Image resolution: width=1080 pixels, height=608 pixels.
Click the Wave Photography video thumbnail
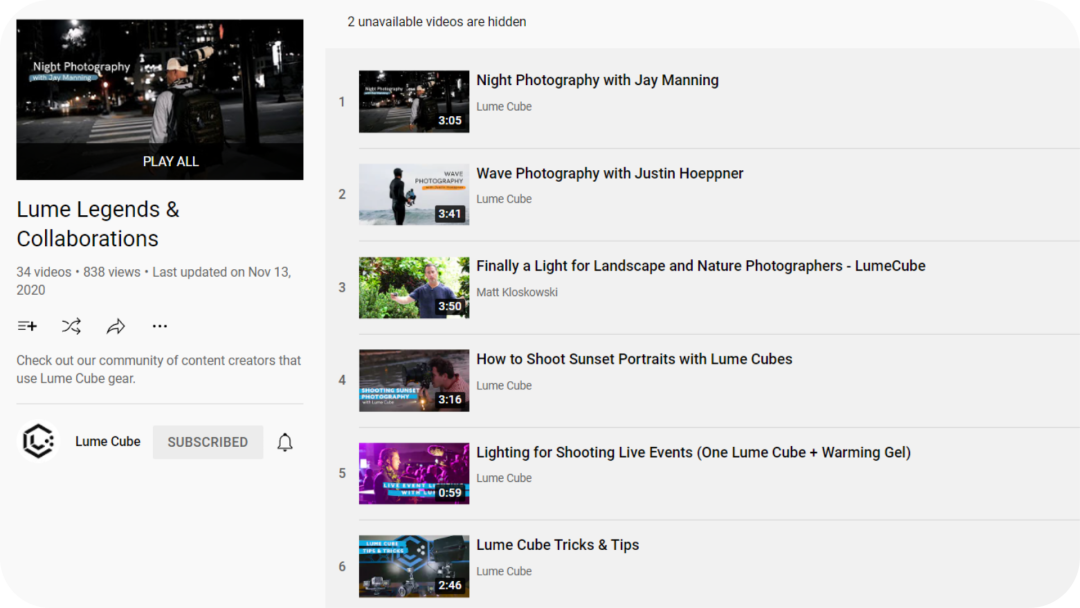414,194
